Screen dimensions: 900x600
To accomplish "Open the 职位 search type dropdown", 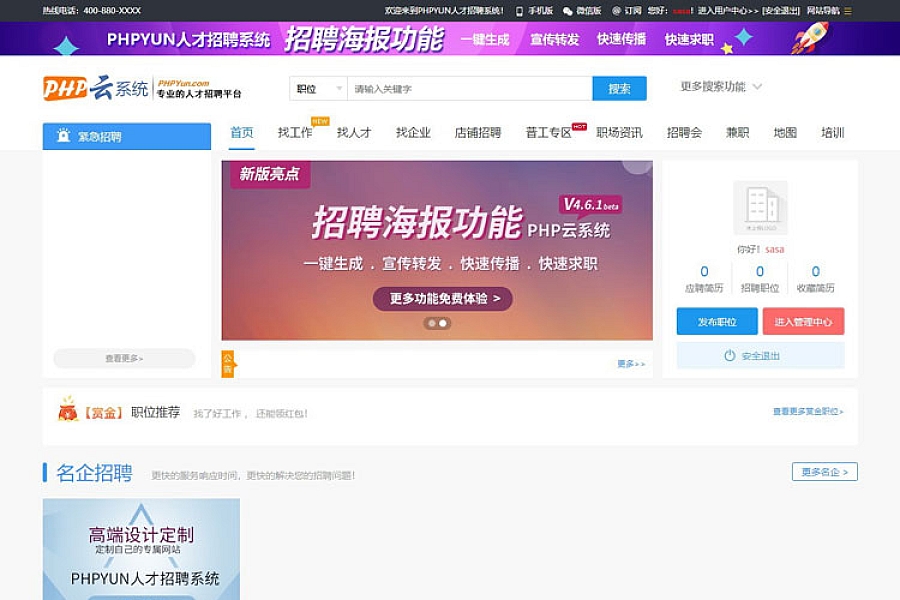I will tap(319, 89).
